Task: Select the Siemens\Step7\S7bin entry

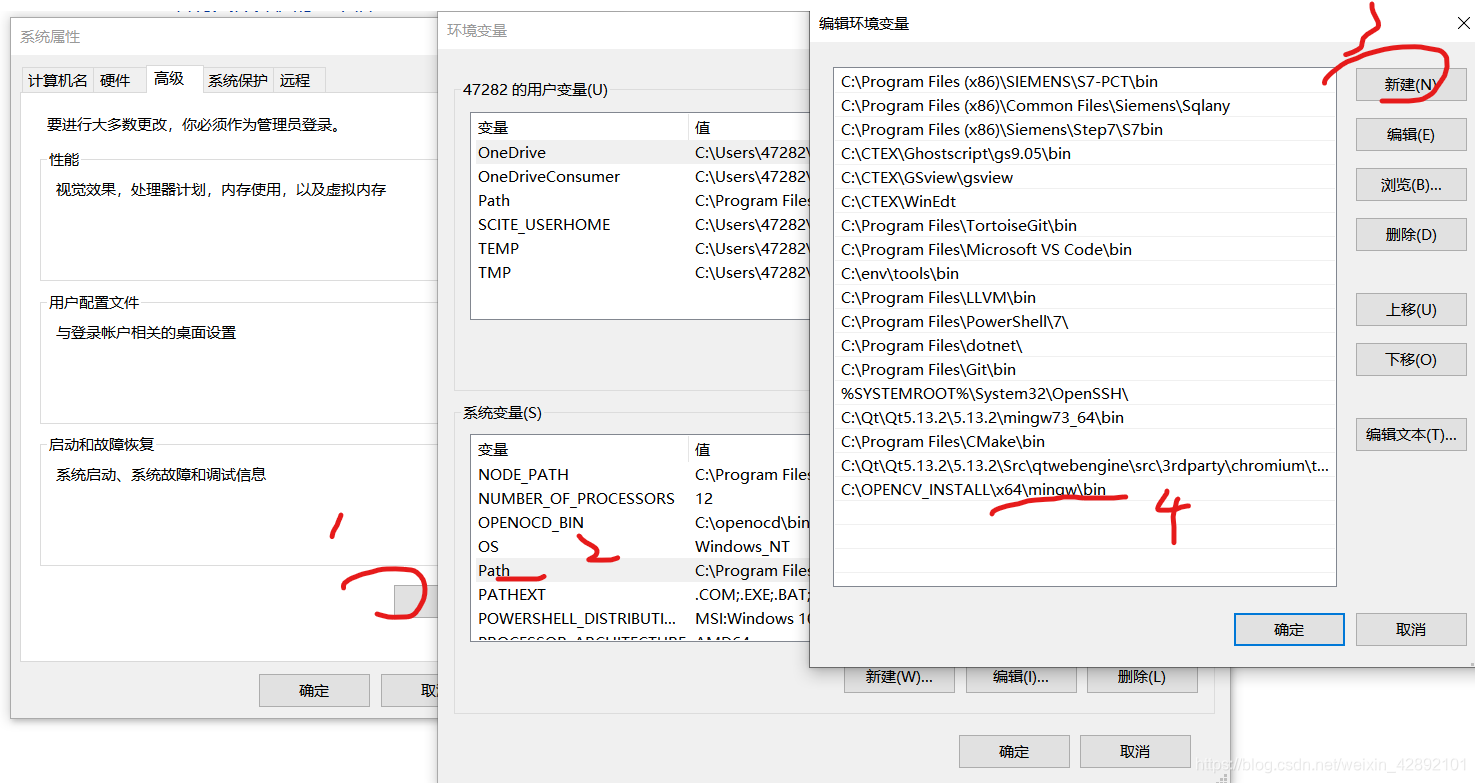Action: tap(1084, 130)
